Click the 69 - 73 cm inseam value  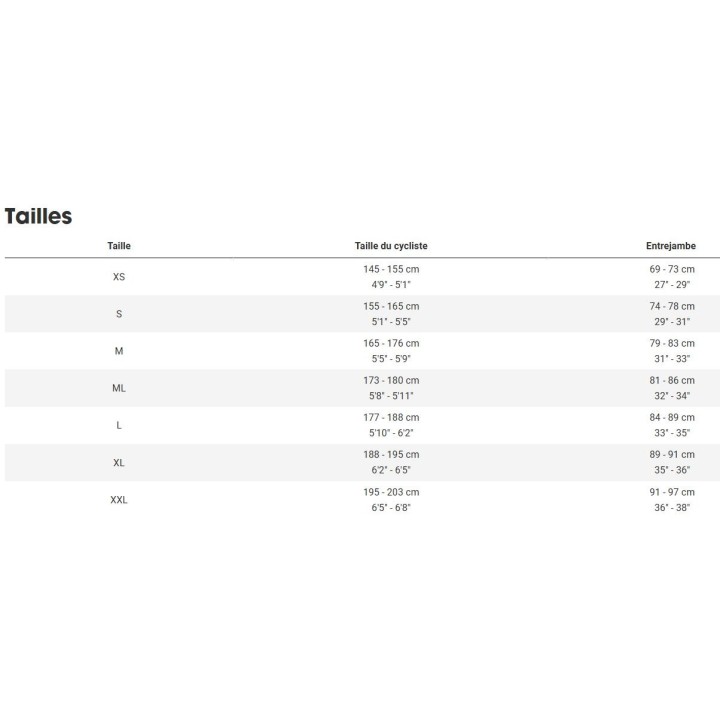coord(670,270)
